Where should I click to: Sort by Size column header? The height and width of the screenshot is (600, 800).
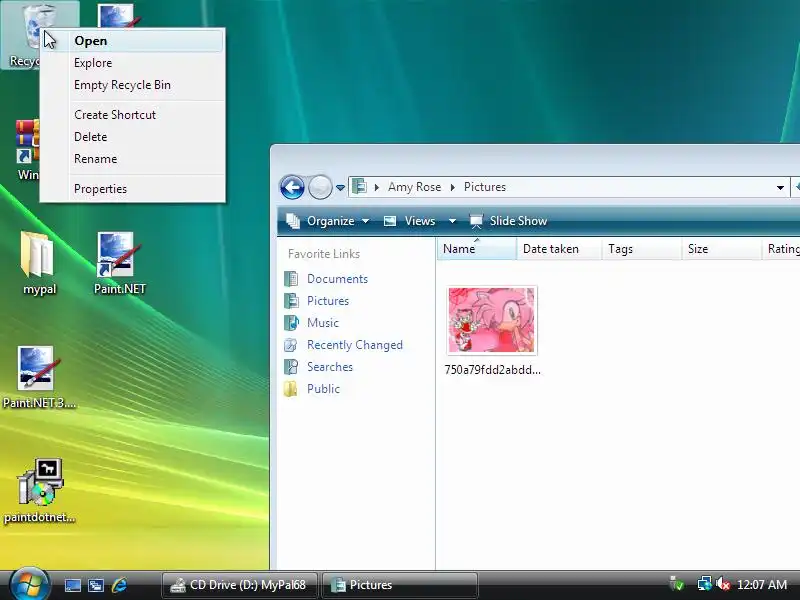tap(721, 249)
